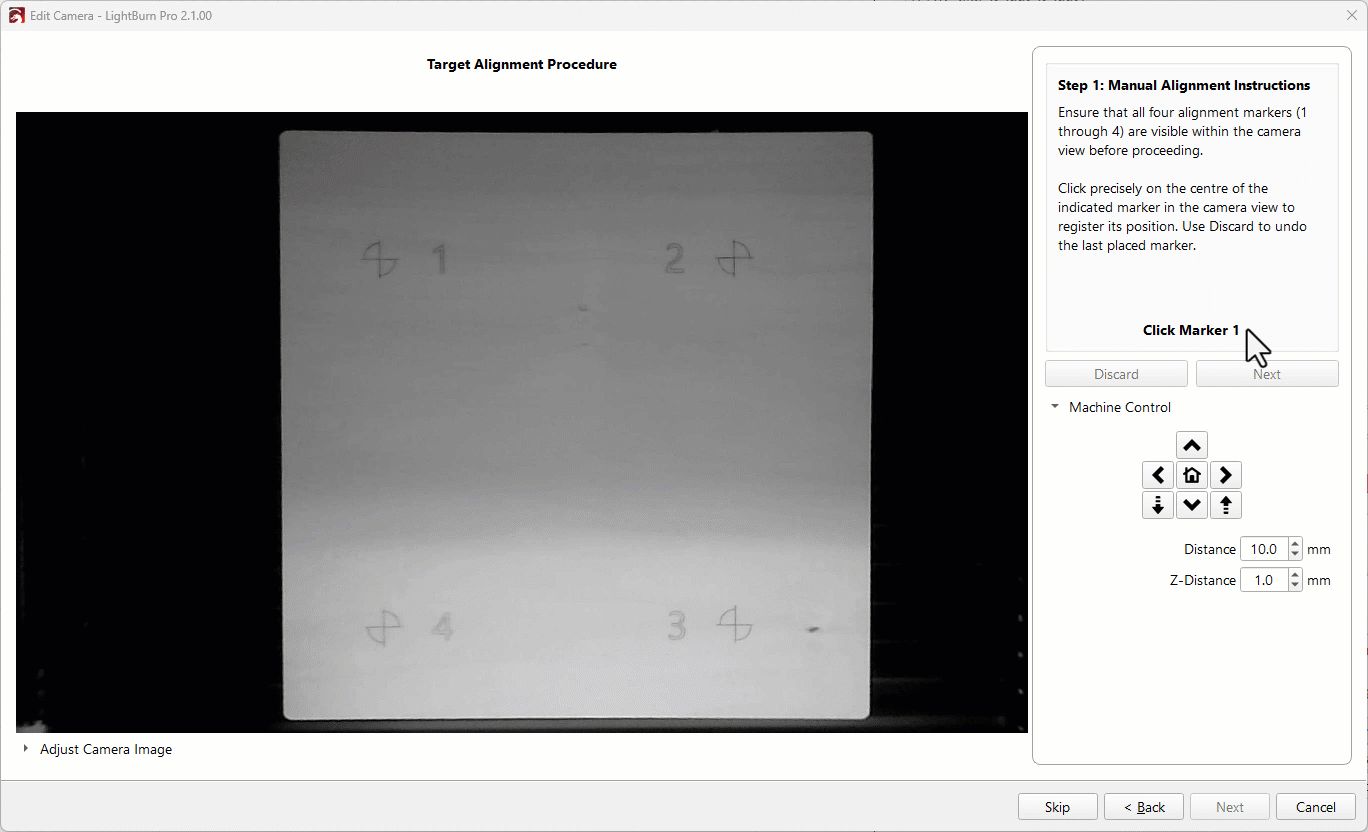Click the centre of marker 3 in camera view
This screenshot has height=832, width=1368.
[735, 626]
